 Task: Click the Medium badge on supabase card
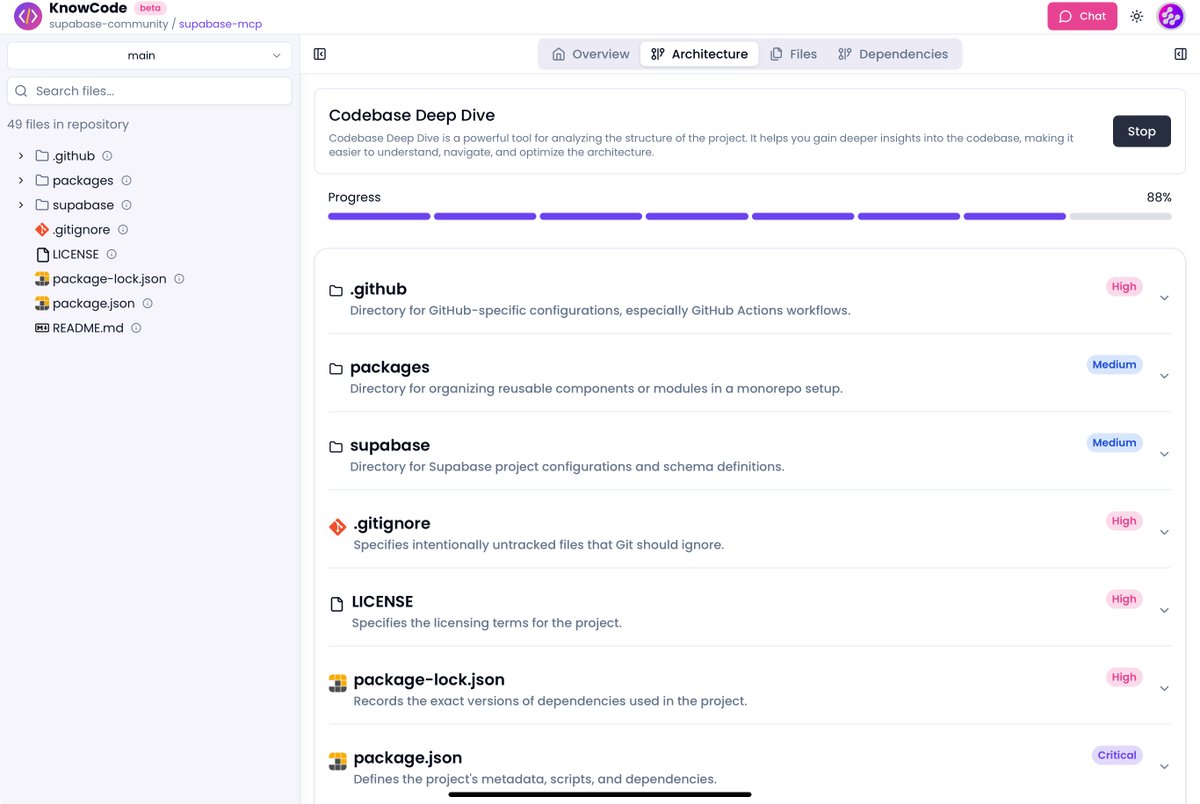point(1114,443)
